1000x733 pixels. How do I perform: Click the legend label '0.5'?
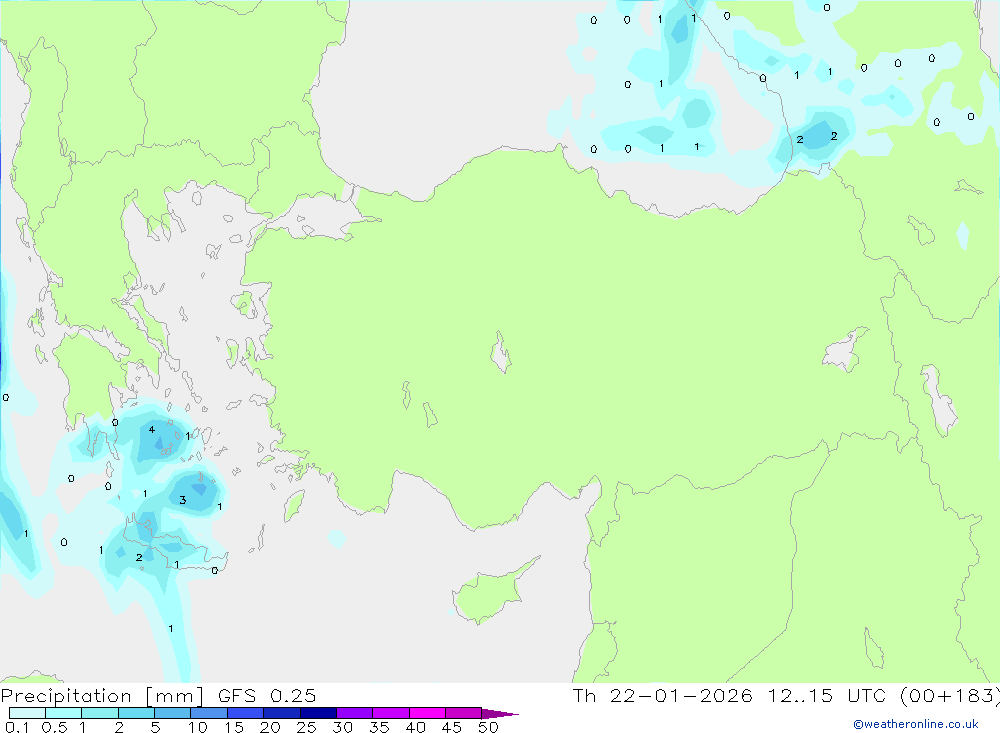pyautogui.click(x=54, y=727)
